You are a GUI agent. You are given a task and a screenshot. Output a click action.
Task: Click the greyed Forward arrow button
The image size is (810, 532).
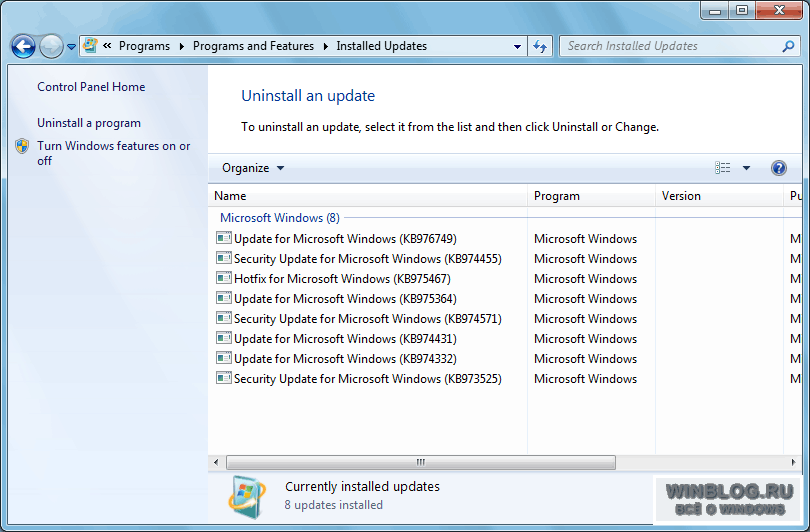[51, 46]
